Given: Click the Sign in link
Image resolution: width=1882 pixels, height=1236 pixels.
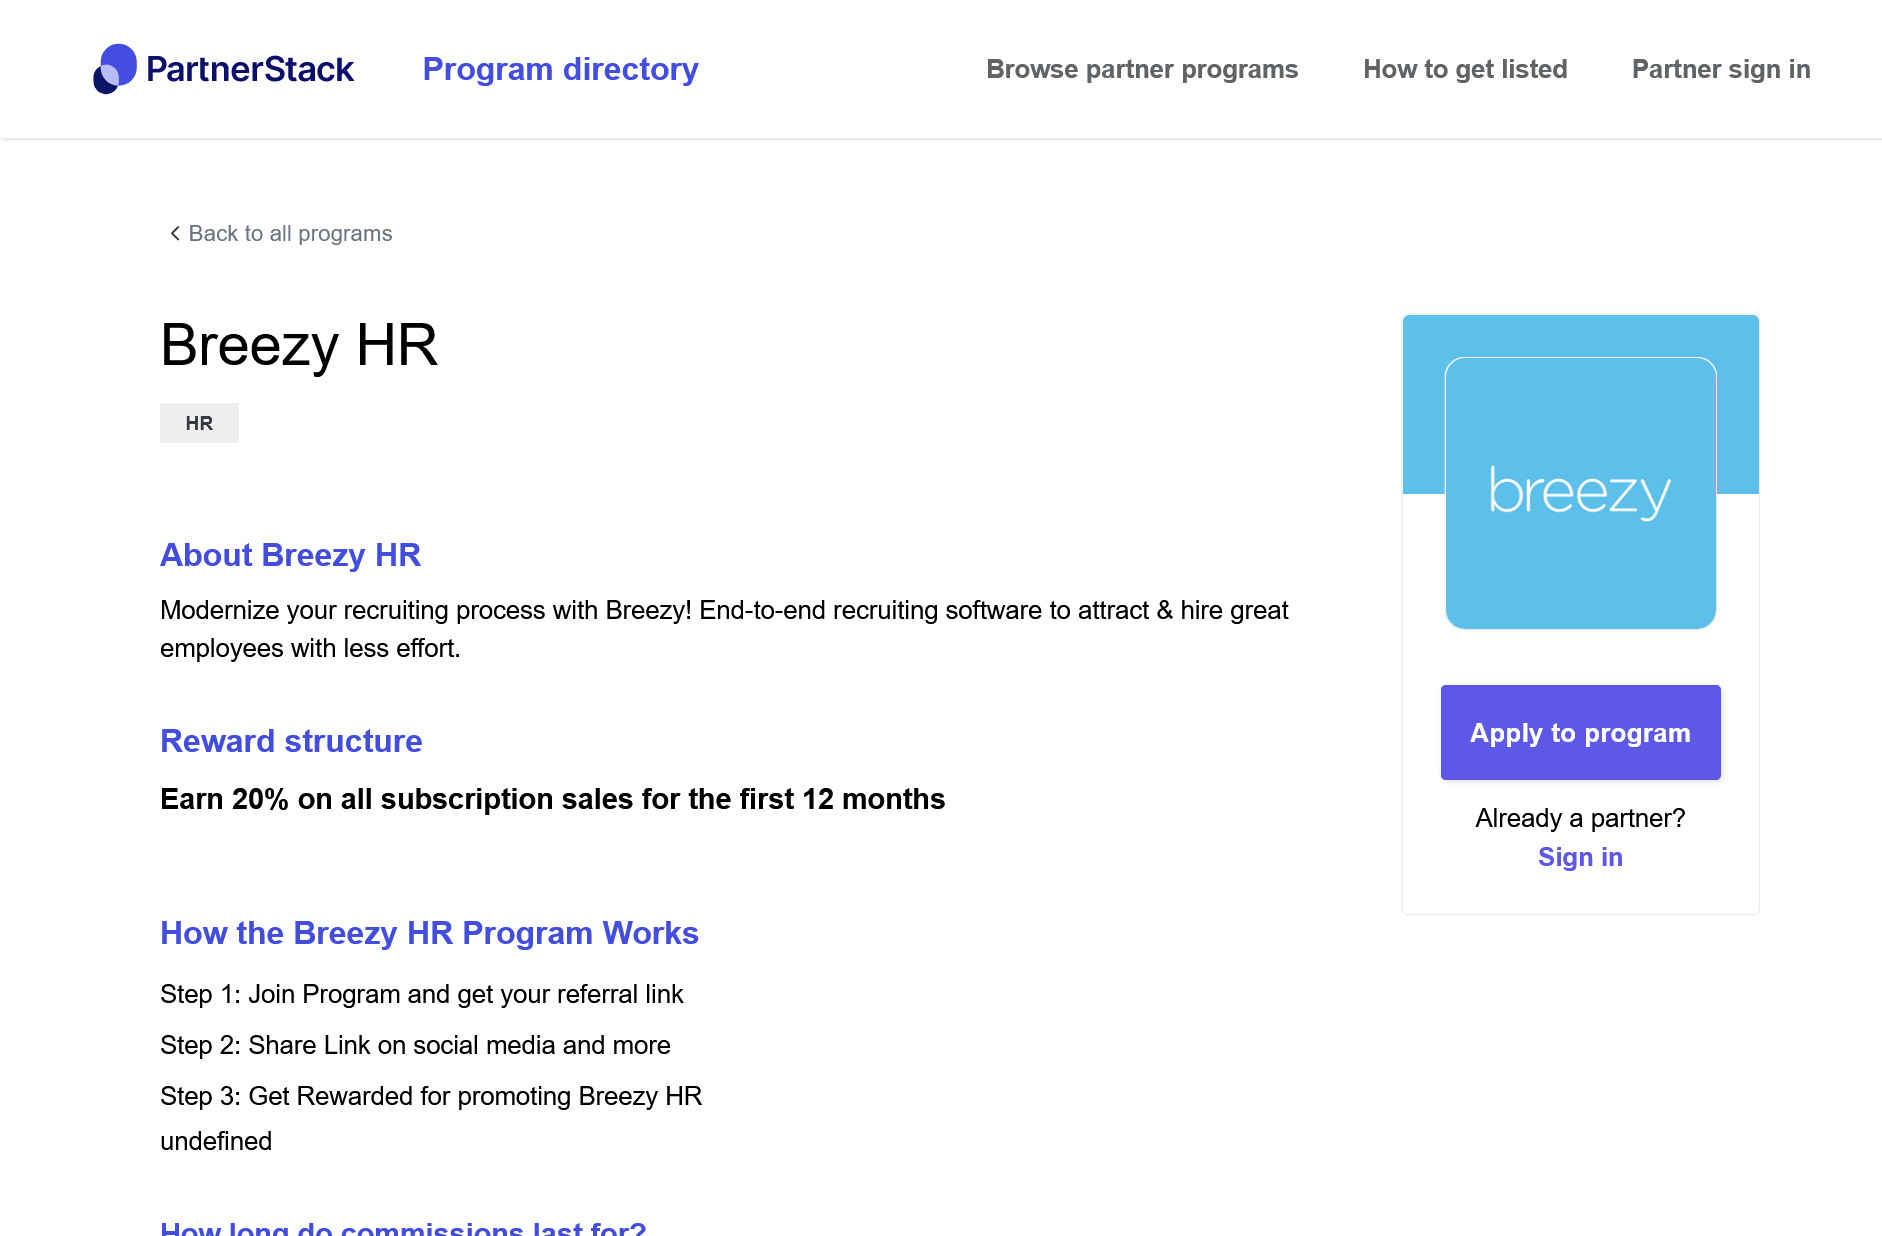Looking at the screenshot, I should click(1580, 857).
